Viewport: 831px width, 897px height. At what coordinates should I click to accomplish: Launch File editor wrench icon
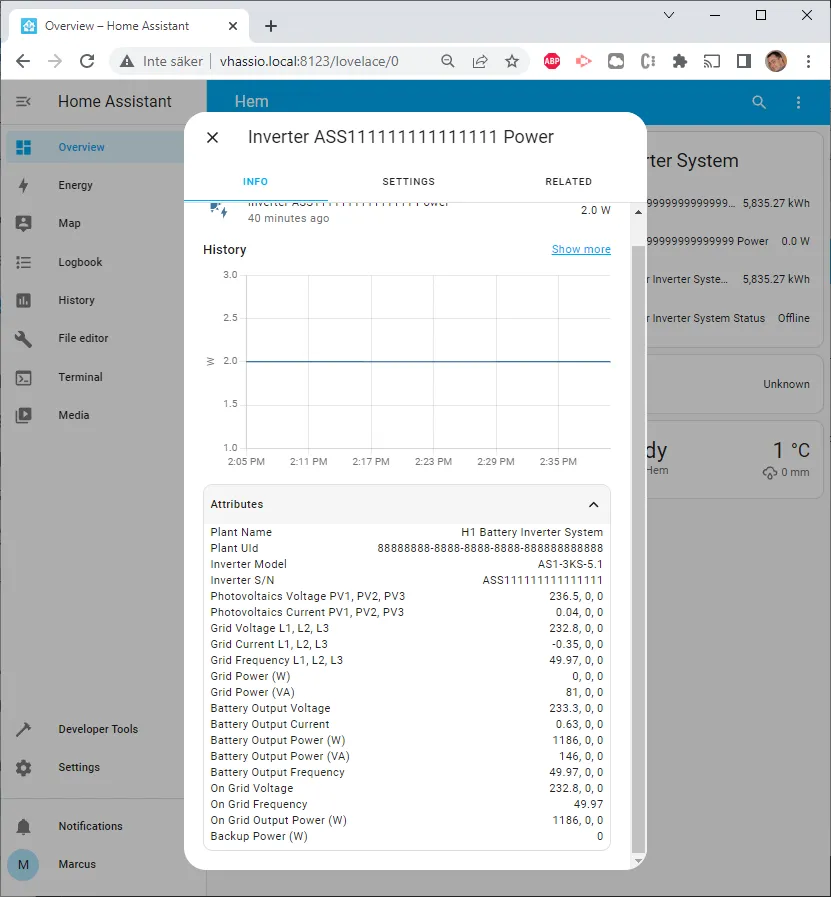click(23, 339)
